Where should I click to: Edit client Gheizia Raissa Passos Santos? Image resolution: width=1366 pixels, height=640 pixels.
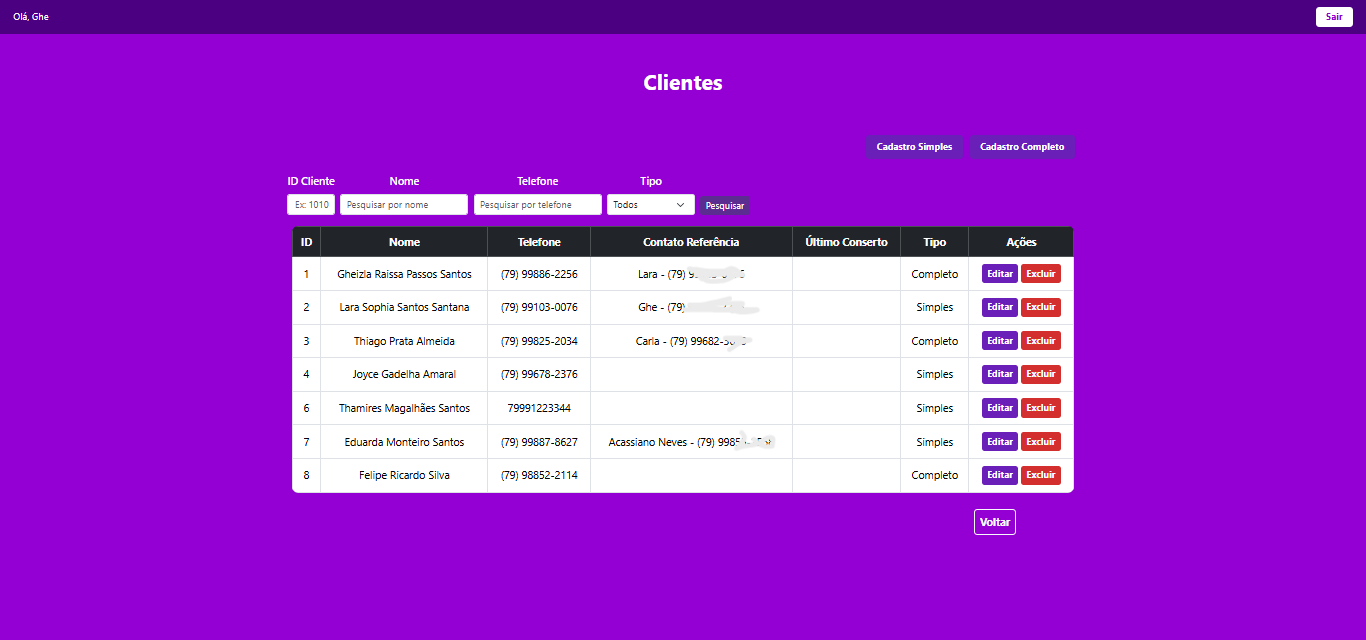[x=1000, y=274]
